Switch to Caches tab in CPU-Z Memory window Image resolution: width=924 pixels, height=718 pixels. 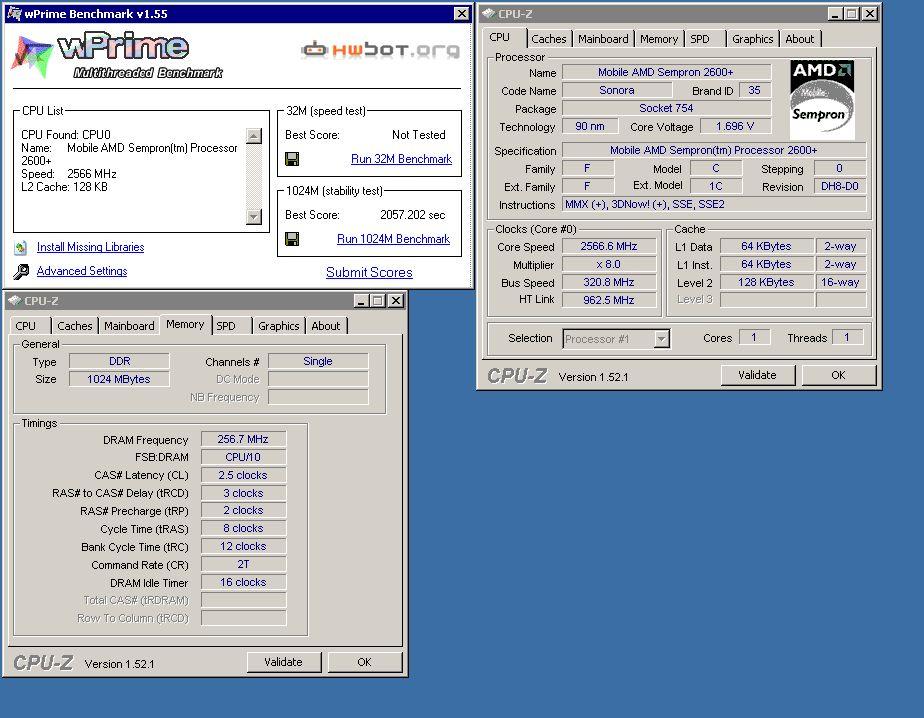pyautogui.click(x=75, y=326)
